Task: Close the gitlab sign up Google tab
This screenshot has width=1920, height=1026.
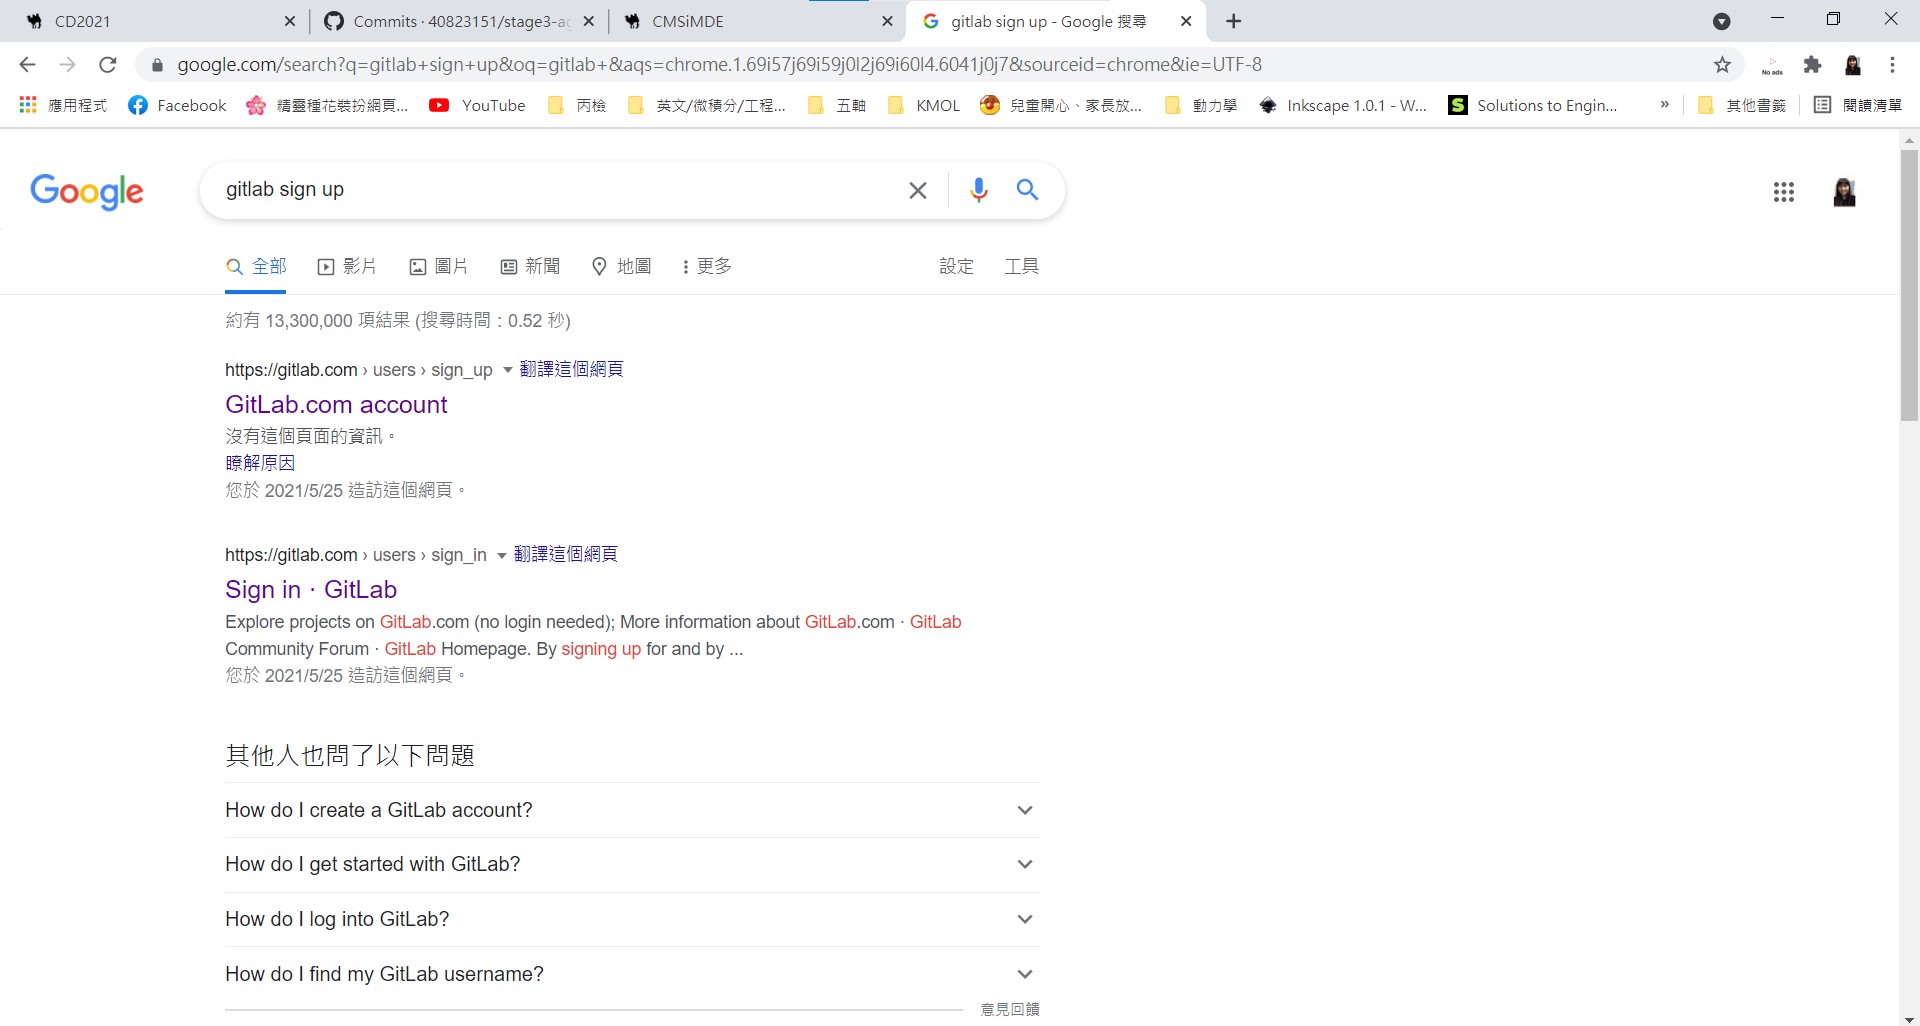Action: 1186,21
